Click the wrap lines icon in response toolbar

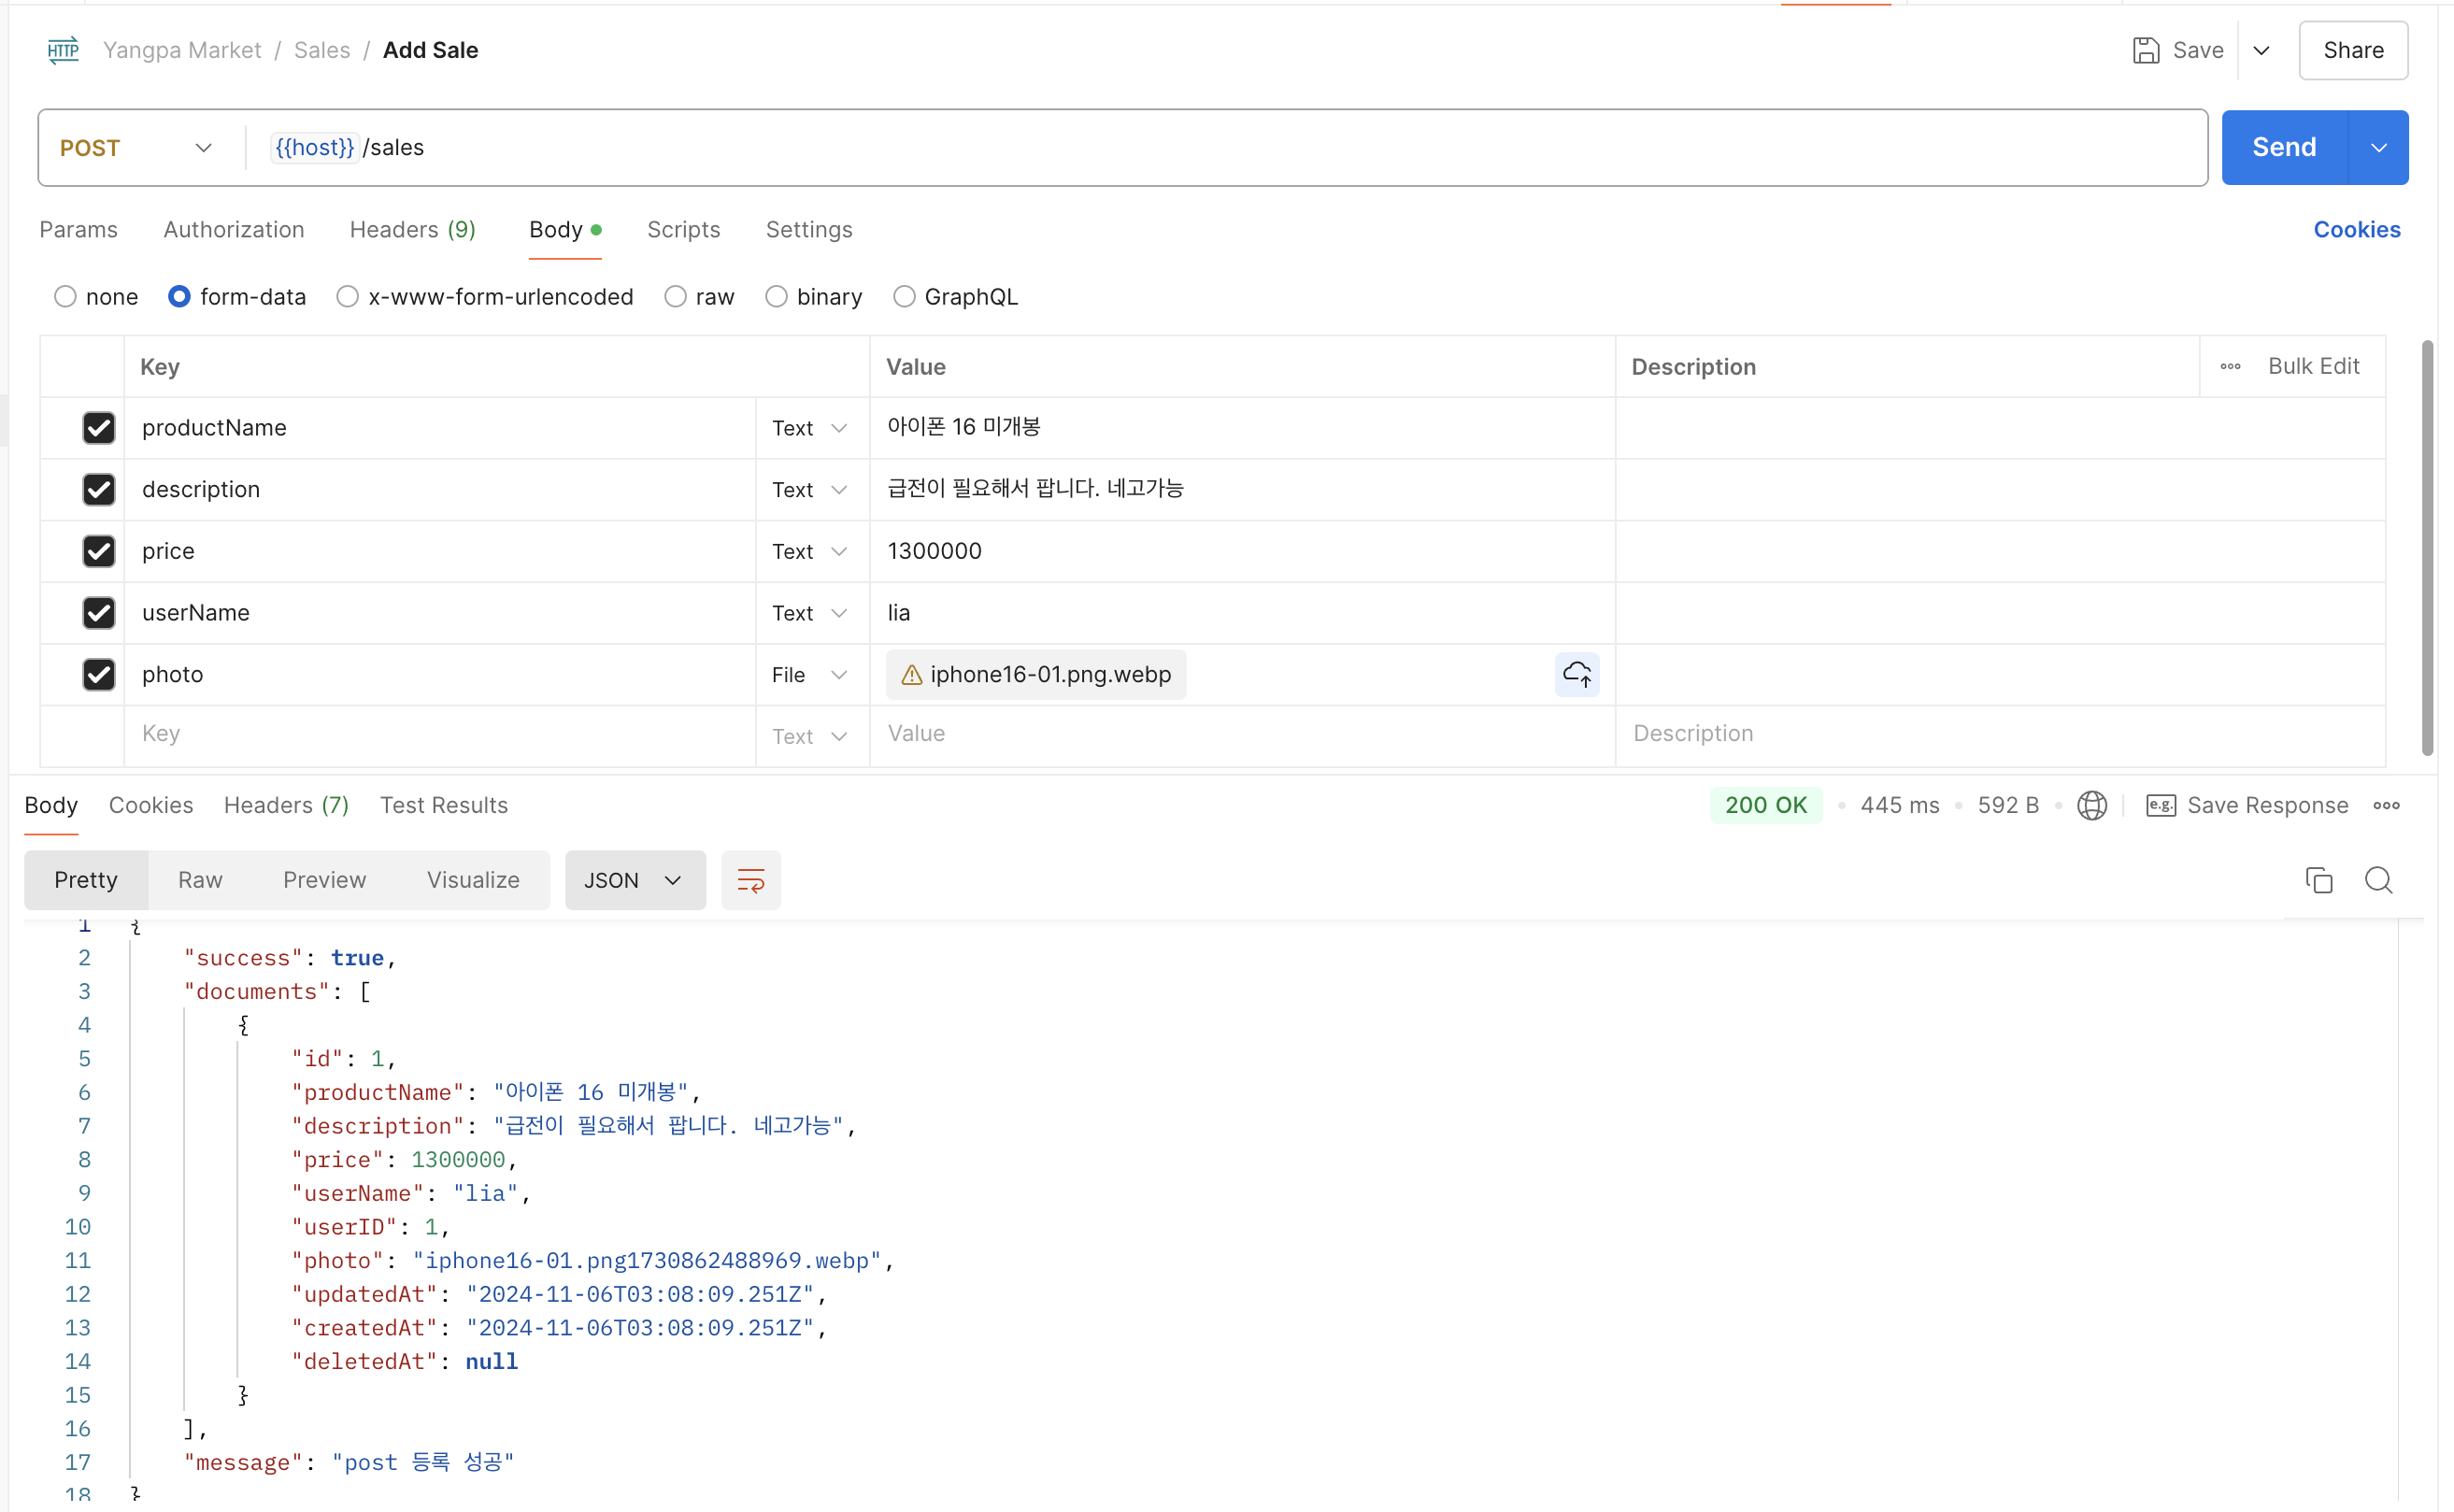tap(750, 880)
